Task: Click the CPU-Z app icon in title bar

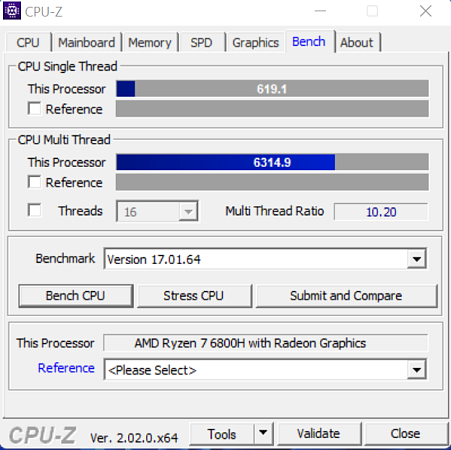Action: [x=12, y=11]
